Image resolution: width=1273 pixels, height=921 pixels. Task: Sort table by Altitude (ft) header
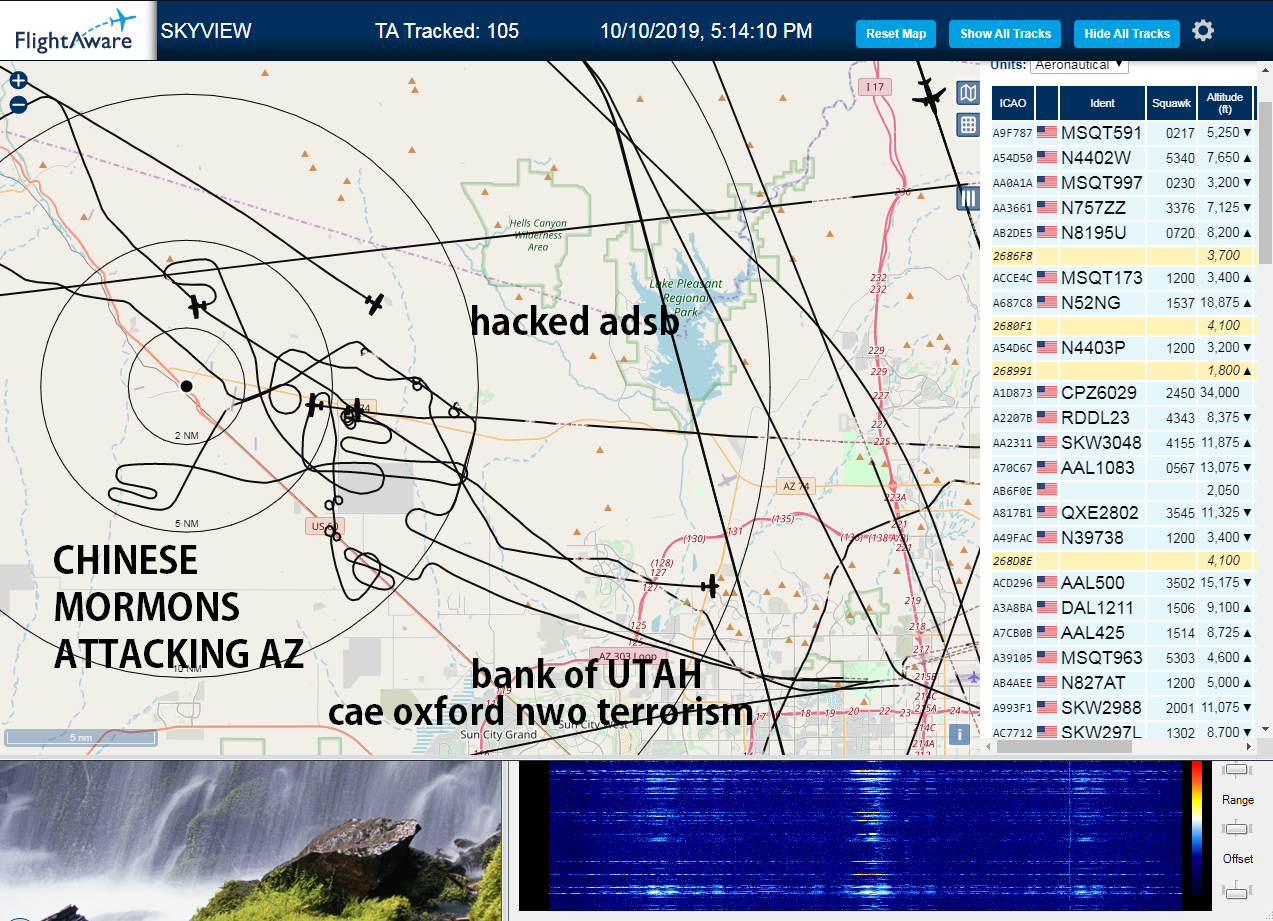(1224, 103)
